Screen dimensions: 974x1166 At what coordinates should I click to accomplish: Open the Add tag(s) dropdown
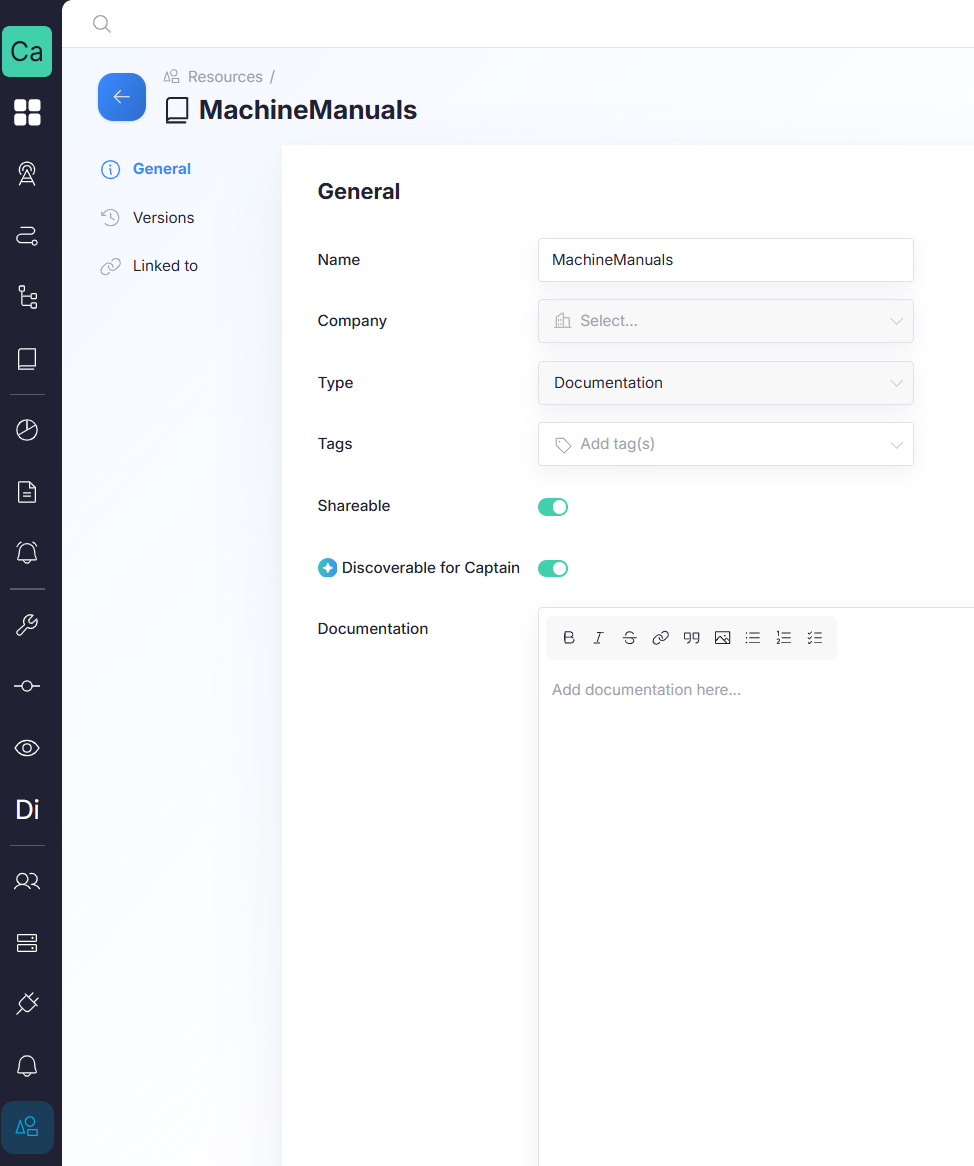726,444
